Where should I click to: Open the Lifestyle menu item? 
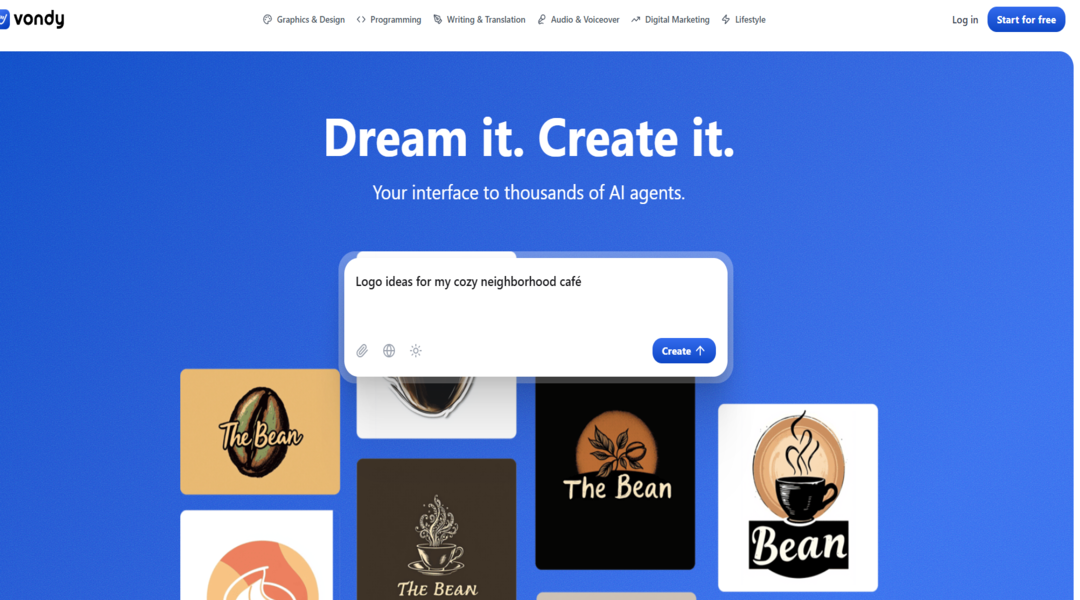[x=743, y=19]
